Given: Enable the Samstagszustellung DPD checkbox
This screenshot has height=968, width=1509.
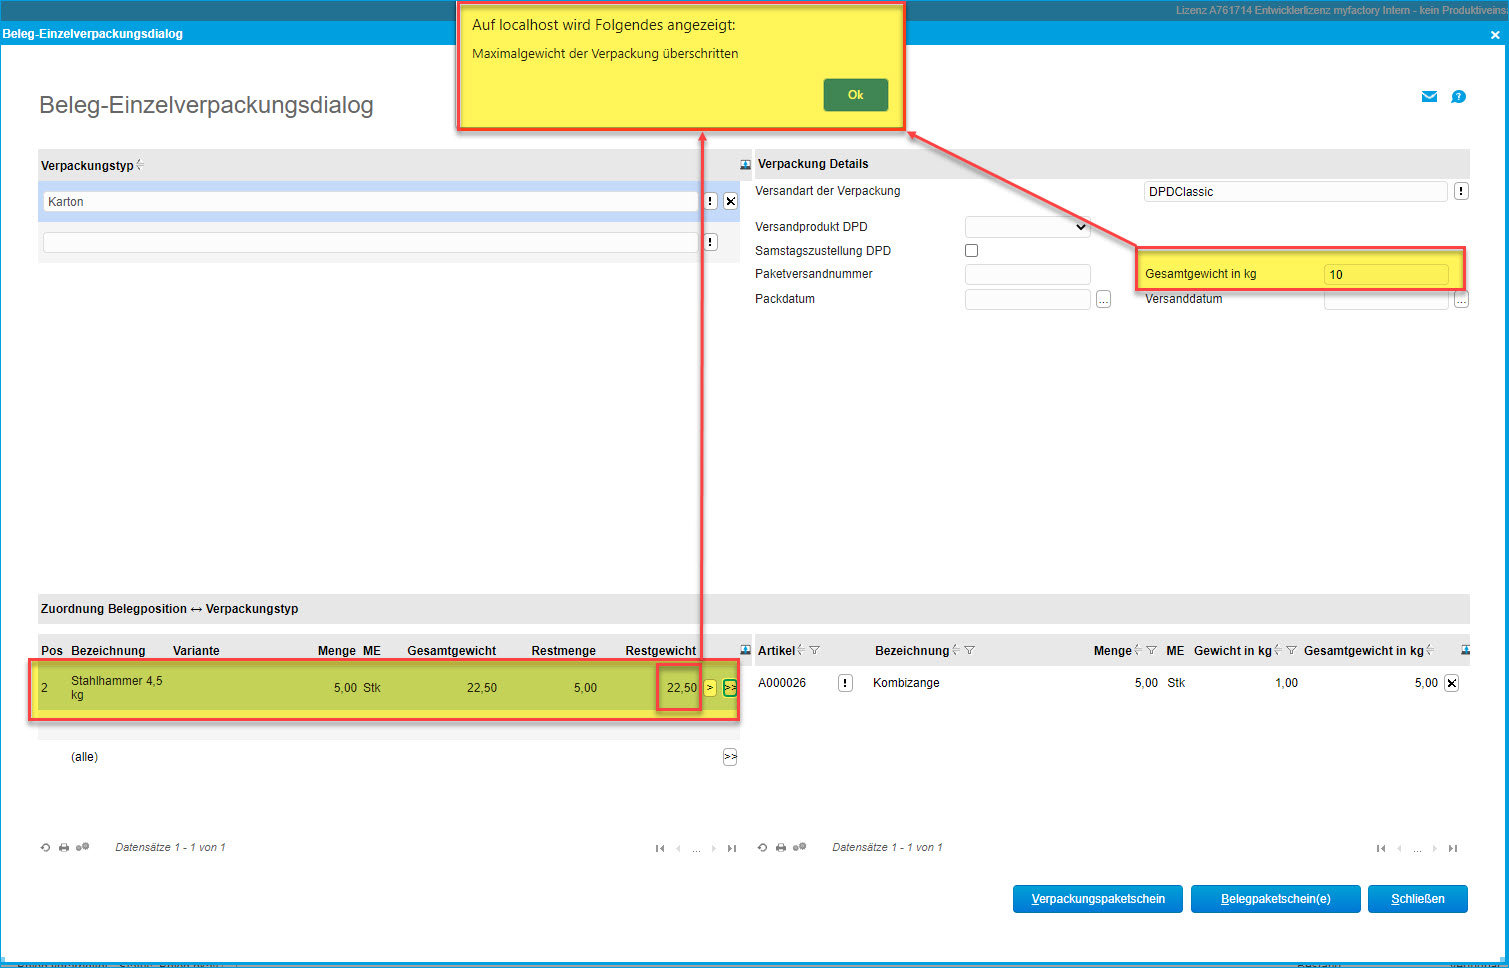Looking at the screenshot, I should (x=971, y=251).
